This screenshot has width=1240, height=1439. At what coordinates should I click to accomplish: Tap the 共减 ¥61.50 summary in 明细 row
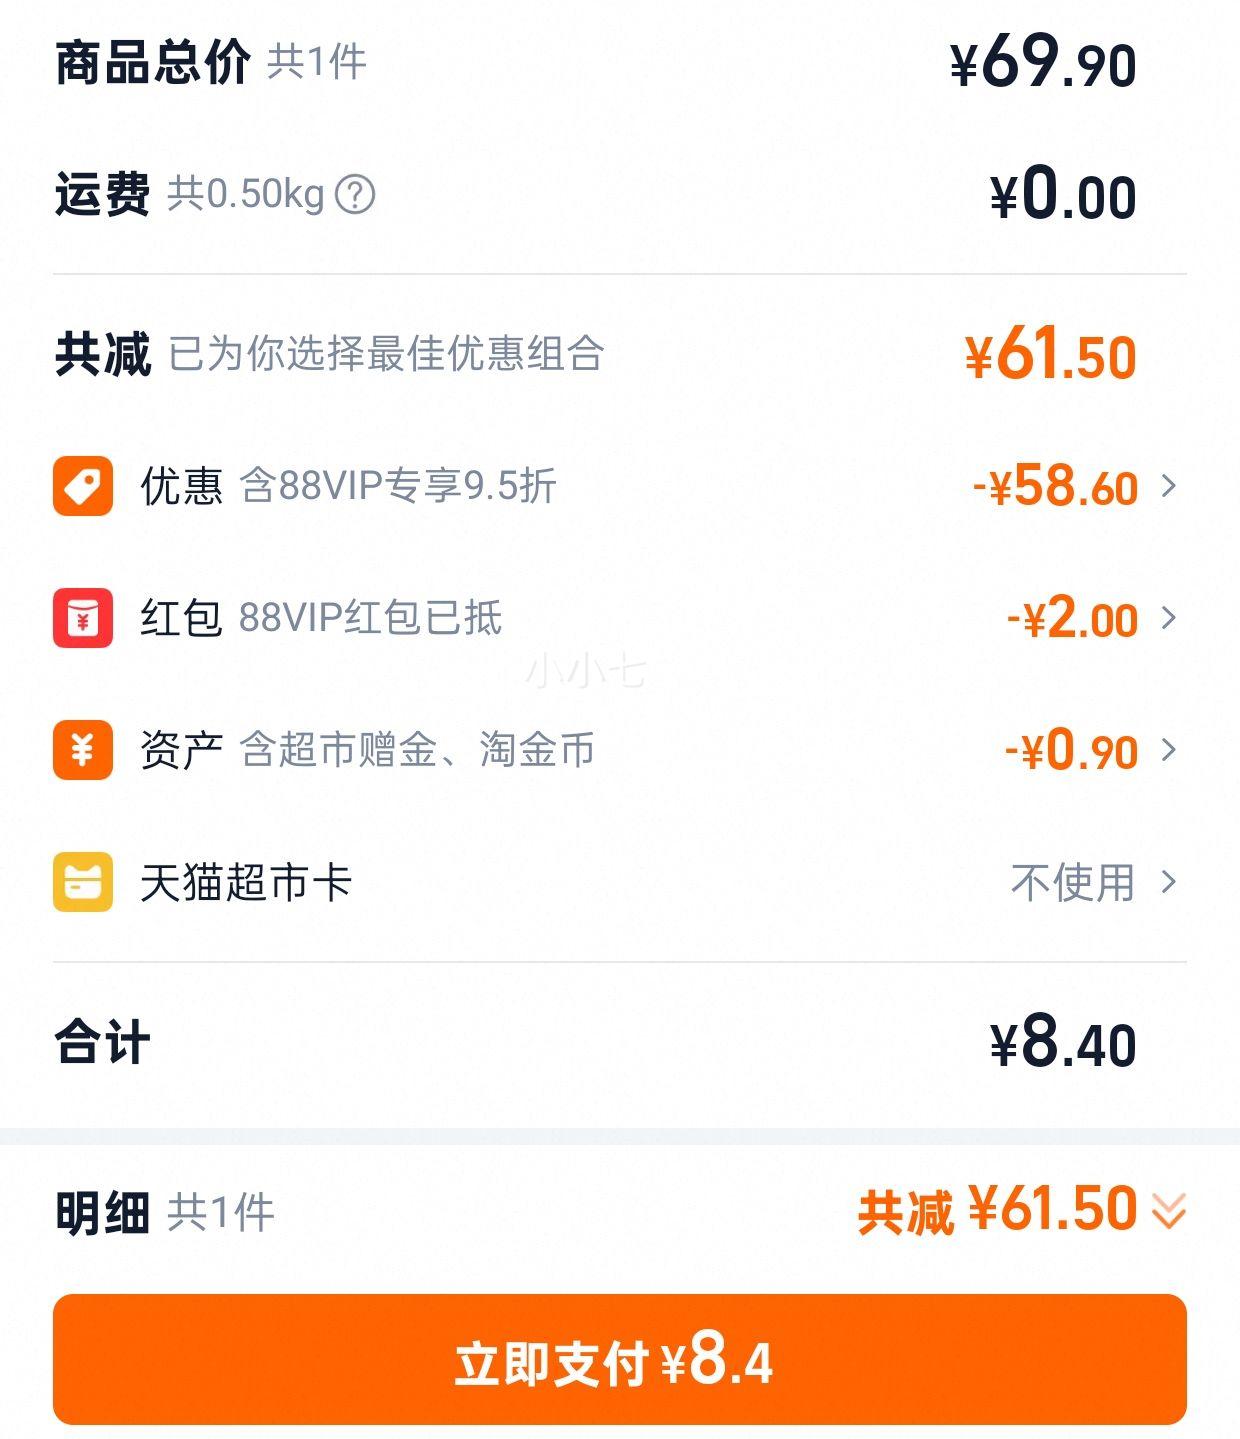click(998, 1210)
